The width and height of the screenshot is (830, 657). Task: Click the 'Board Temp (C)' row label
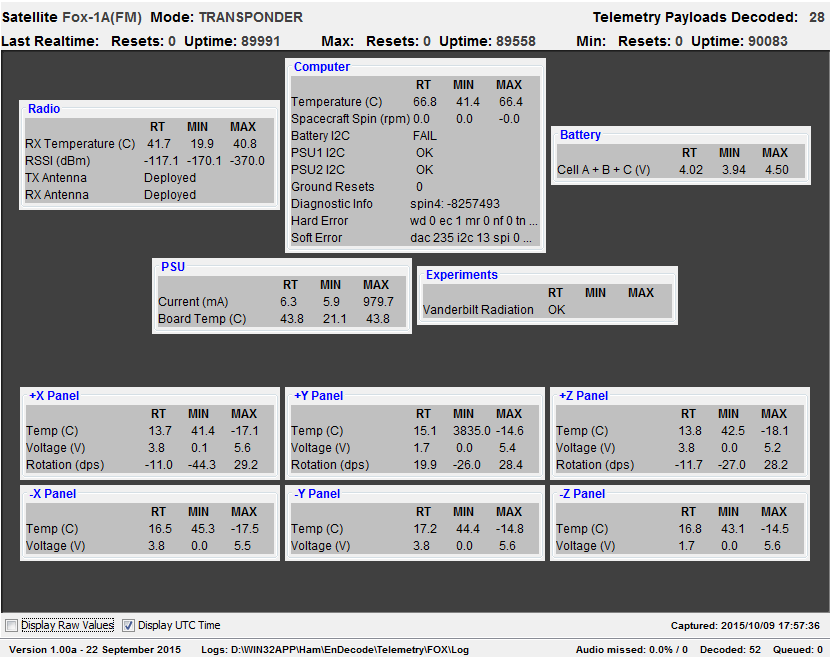point(202,319)
